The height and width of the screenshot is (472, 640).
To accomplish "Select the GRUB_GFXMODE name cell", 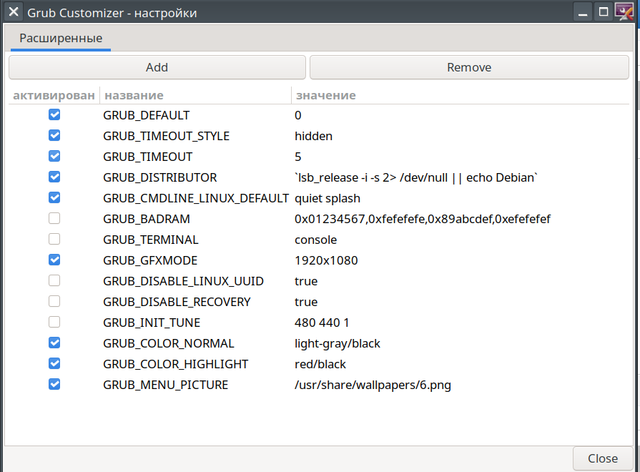I will click(150, 260).
